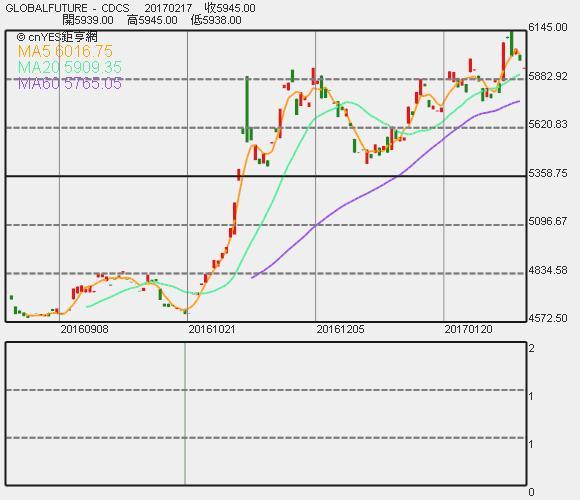Click the 5358.75 price axis label

pos(548,173)
